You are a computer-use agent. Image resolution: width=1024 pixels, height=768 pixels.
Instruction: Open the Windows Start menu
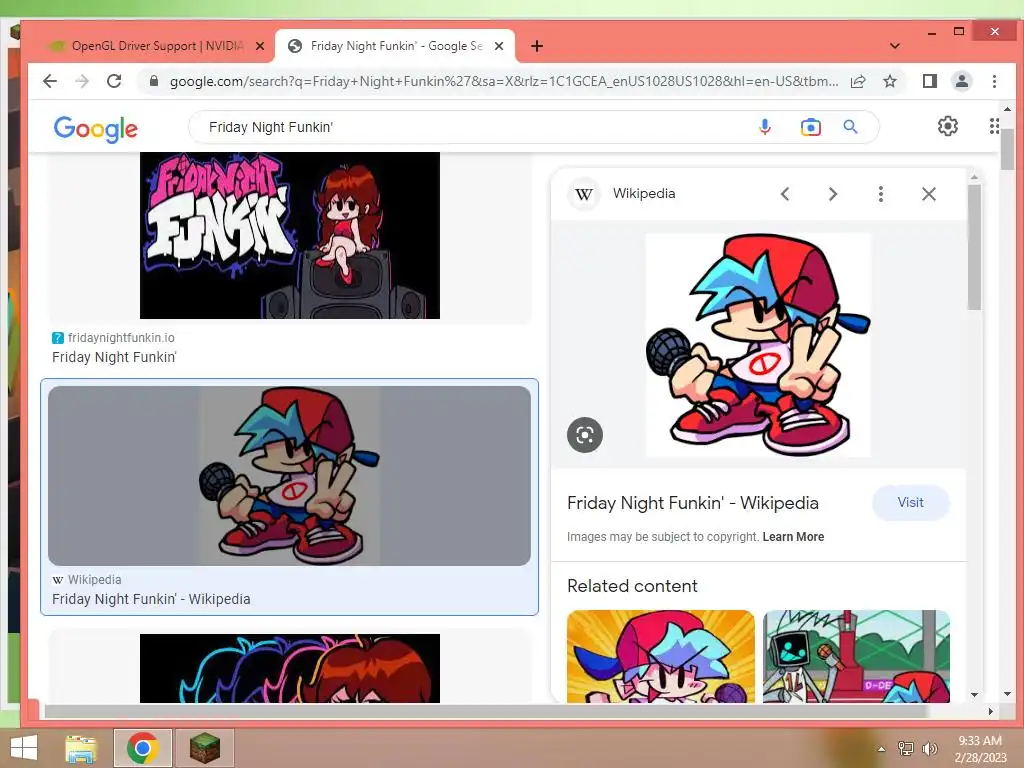click(x=24, y=748)
